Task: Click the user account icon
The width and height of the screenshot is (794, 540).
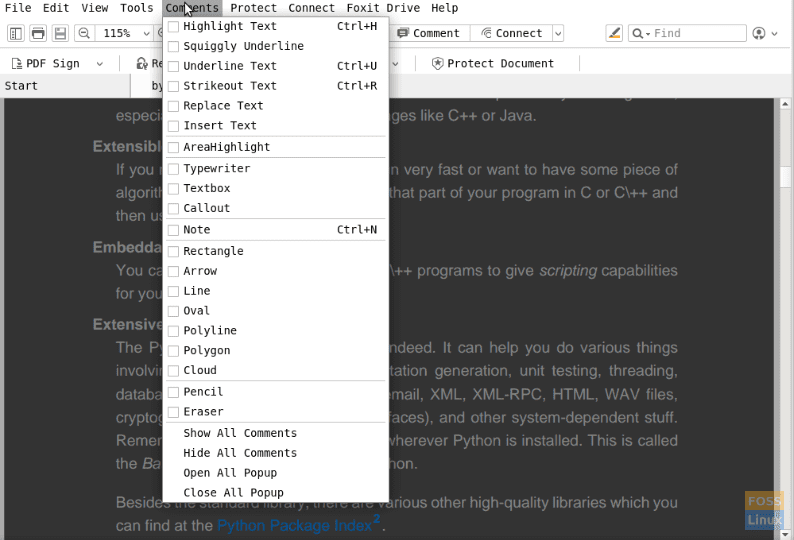Action: (759, 33)
